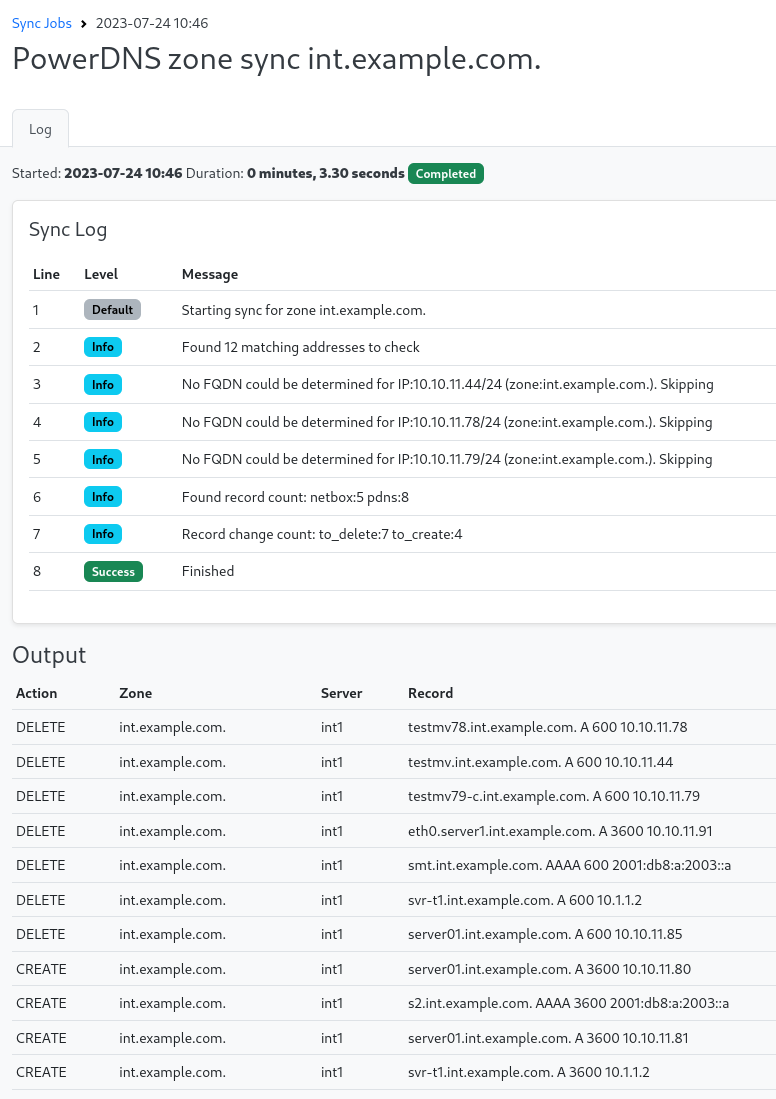Click int1 server cell in the testmv79-c row
This screenshot has height=1099, width=776.
tap(332, 796)
